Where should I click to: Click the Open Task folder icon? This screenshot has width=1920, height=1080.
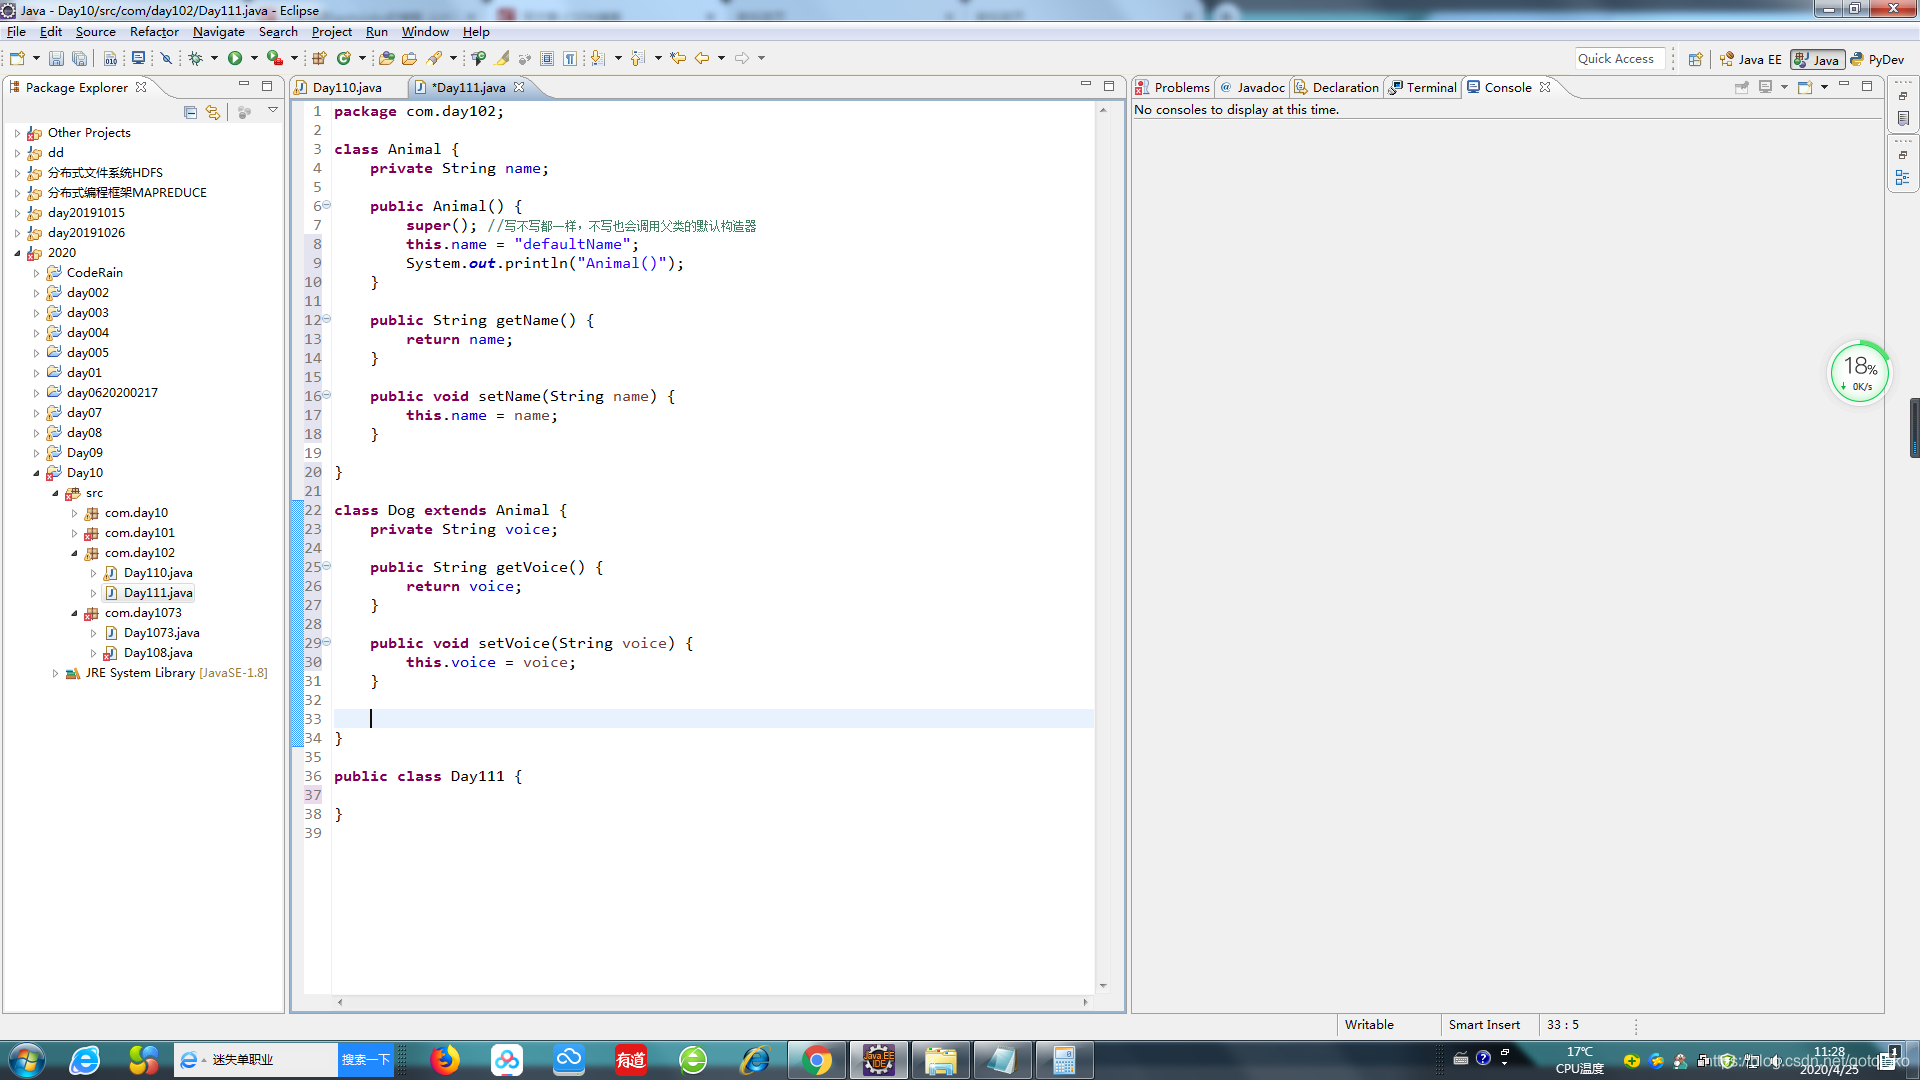point(409,59)
